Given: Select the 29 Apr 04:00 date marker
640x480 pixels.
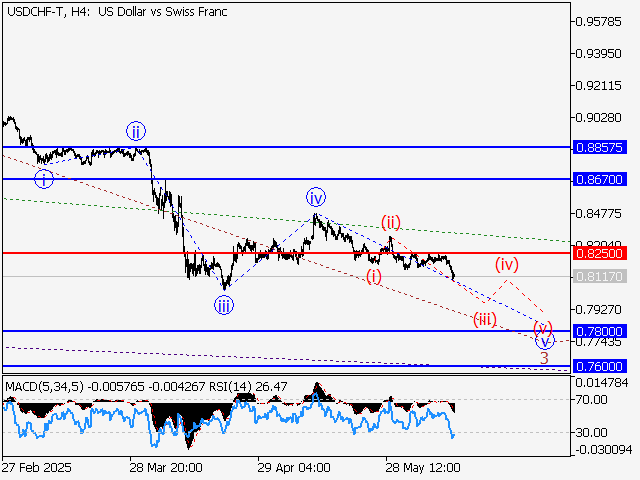Looking at the screenshot, I should 293,467.
